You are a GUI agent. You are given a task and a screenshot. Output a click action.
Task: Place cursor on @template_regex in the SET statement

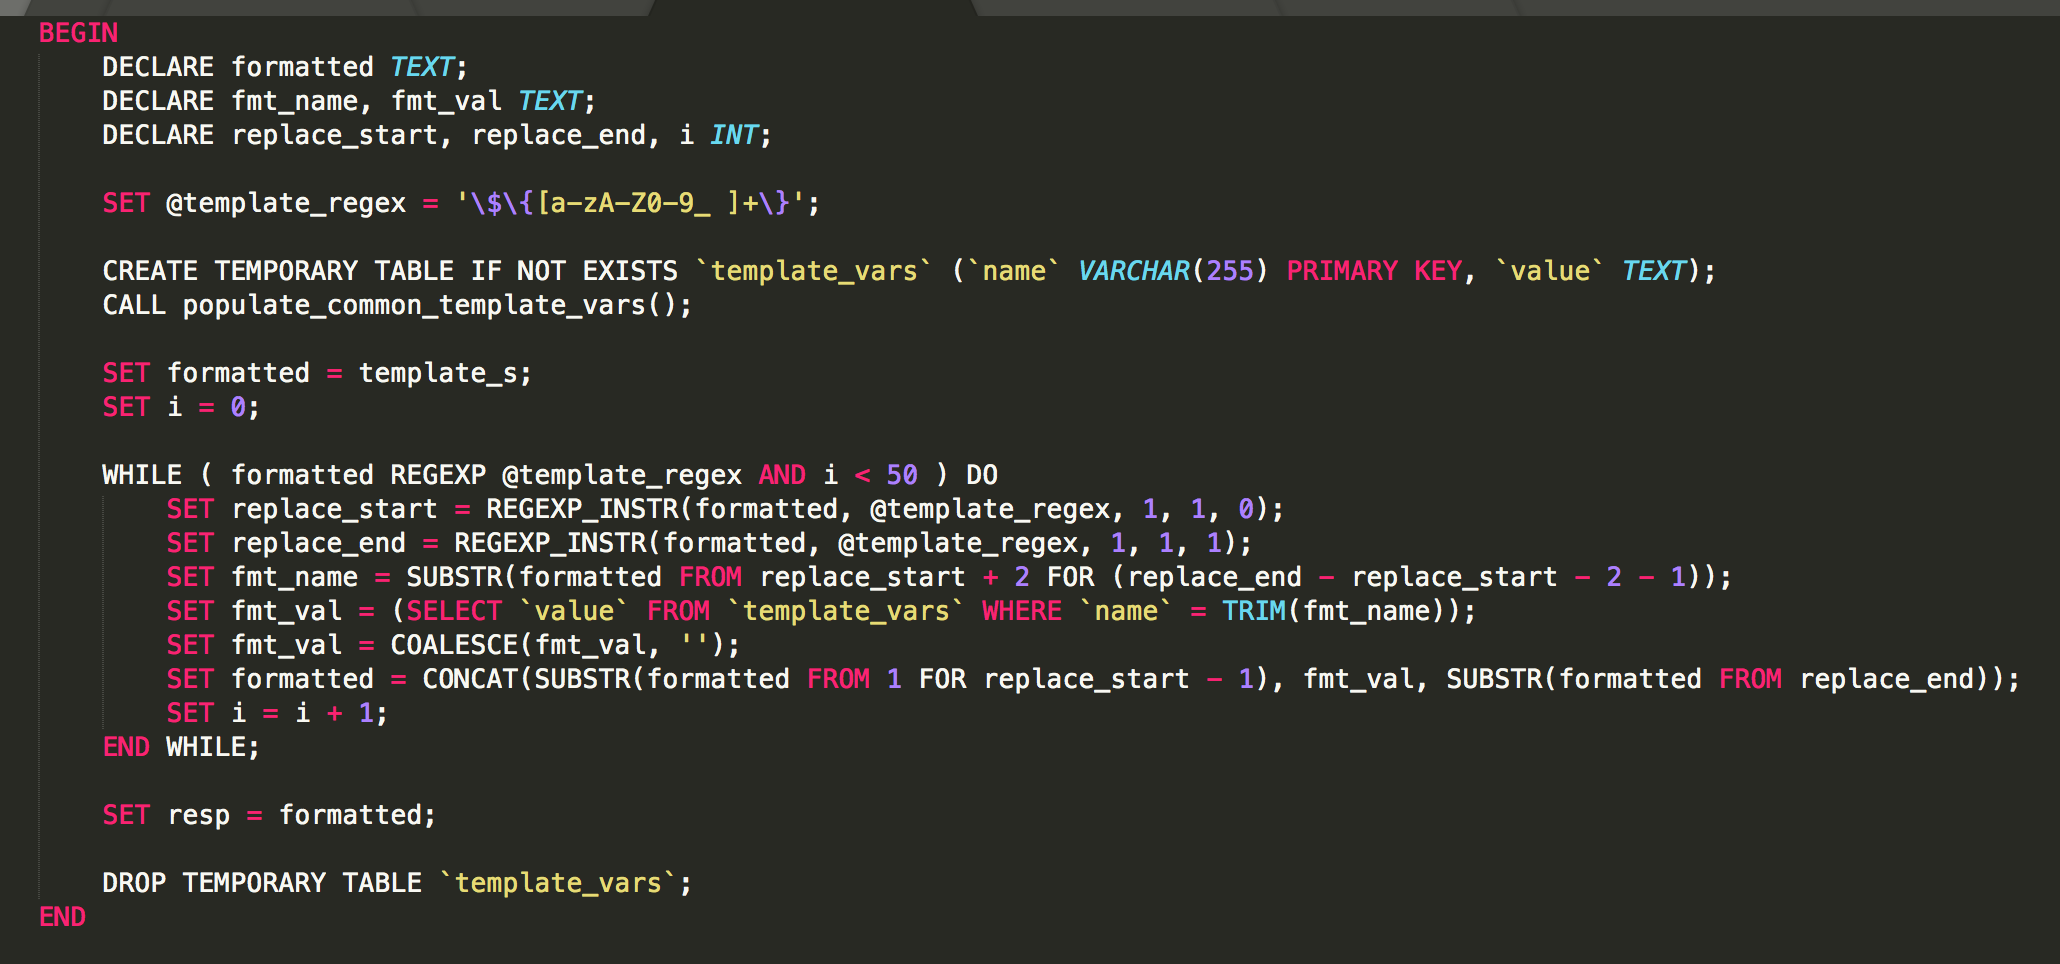(286, 203)
